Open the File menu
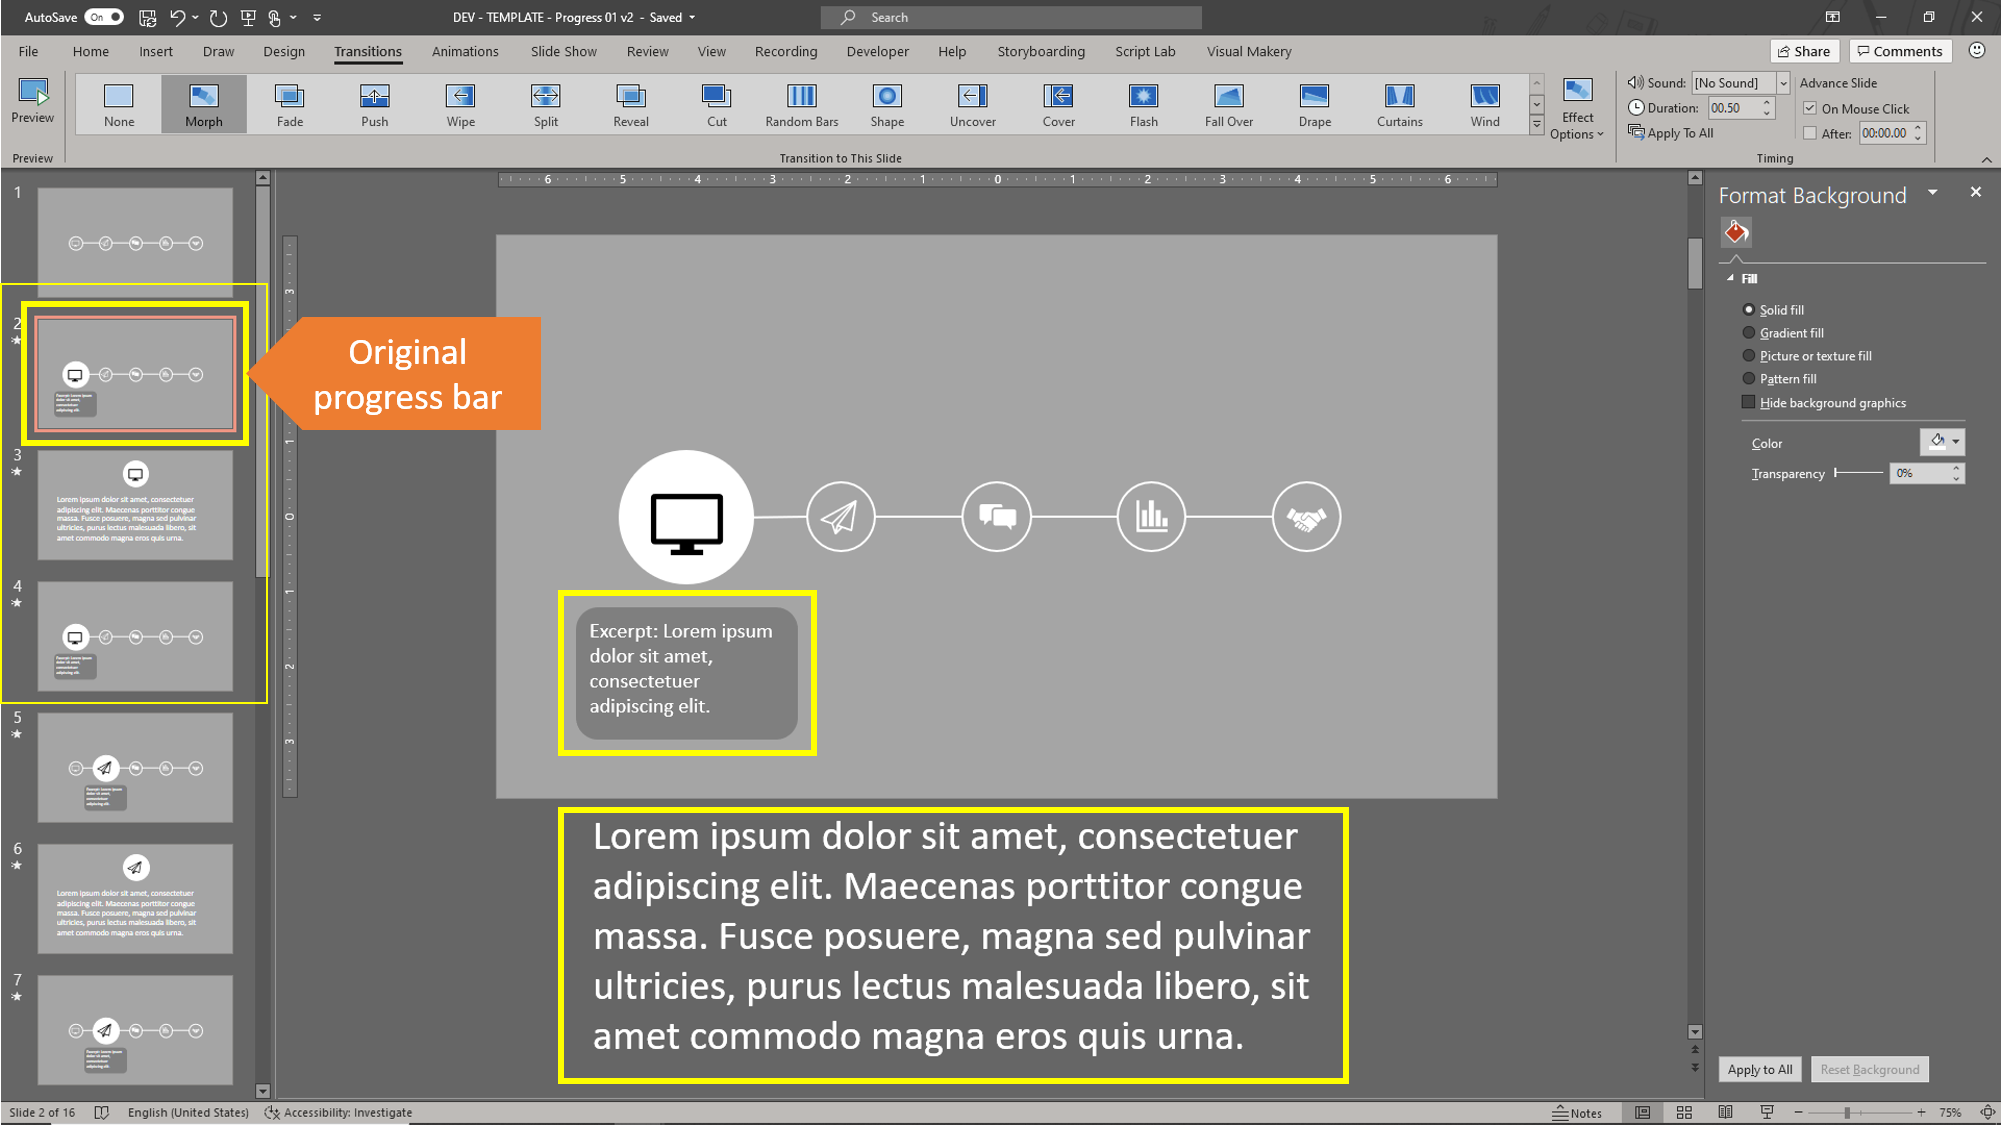Viewport: 2001px width, 1125px height. click(x=28, y=51)
